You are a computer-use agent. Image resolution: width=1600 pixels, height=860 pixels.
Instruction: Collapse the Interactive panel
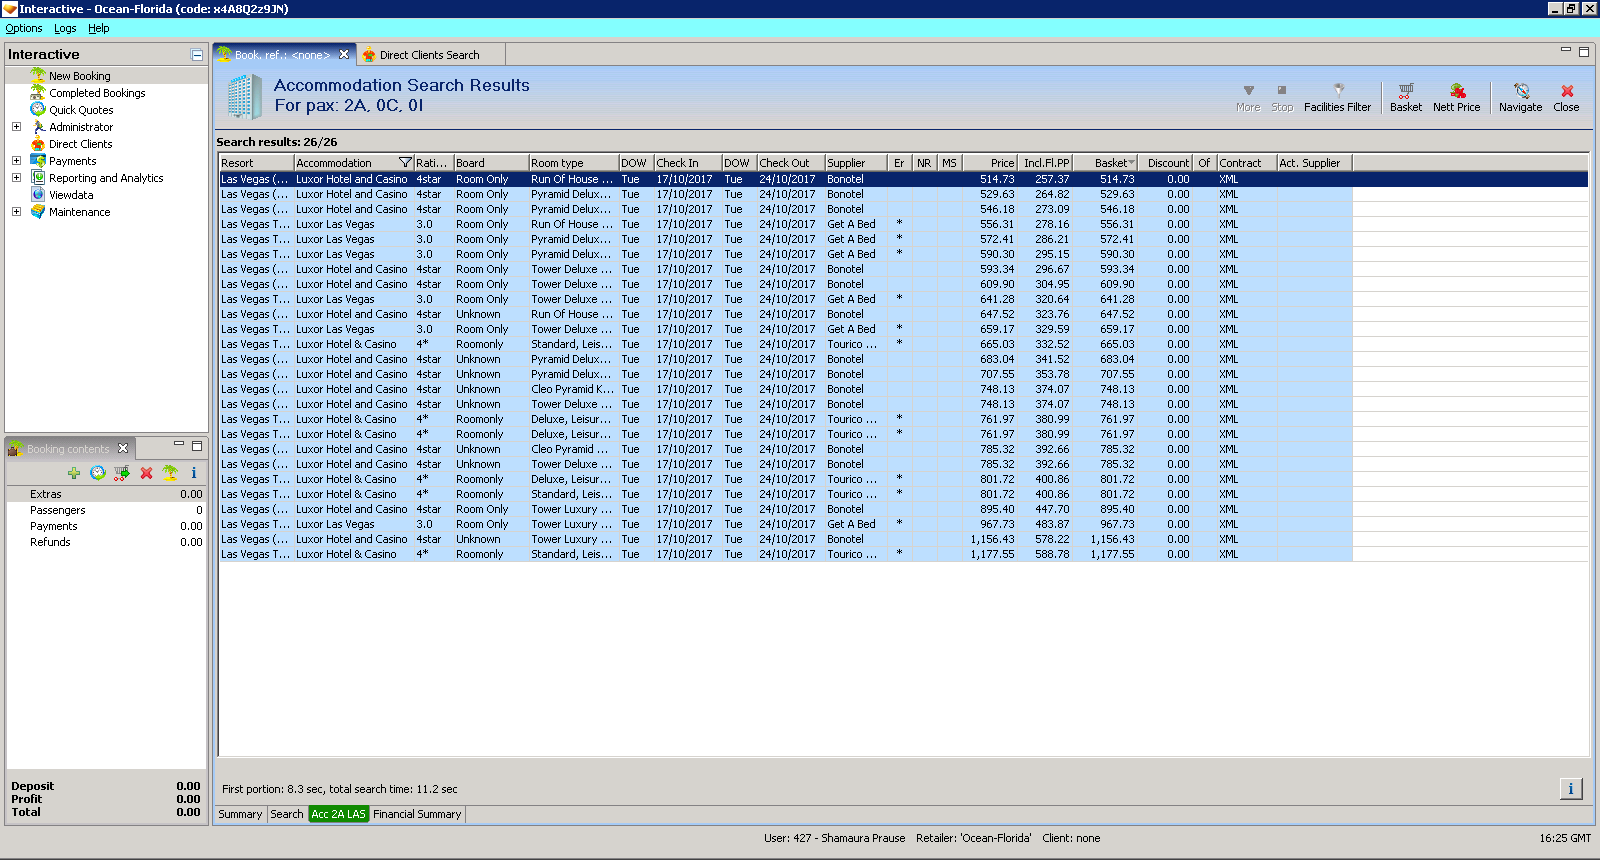[x=197, y=55]
